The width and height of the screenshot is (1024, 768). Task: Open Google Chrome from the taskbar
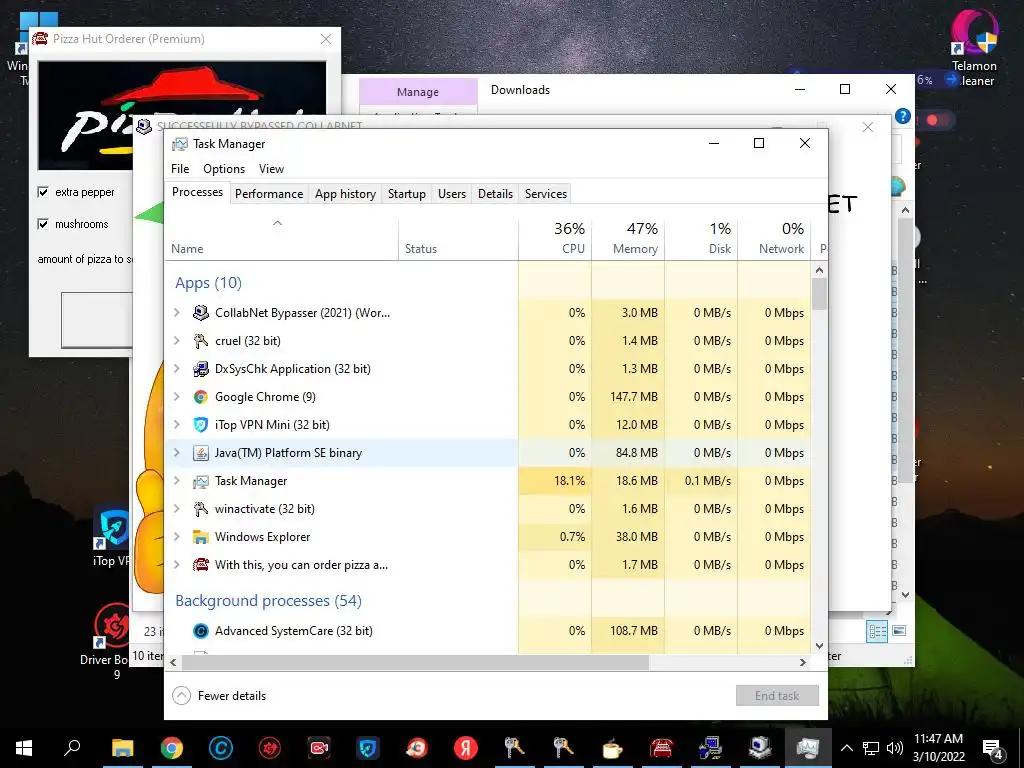pos(172,748)
